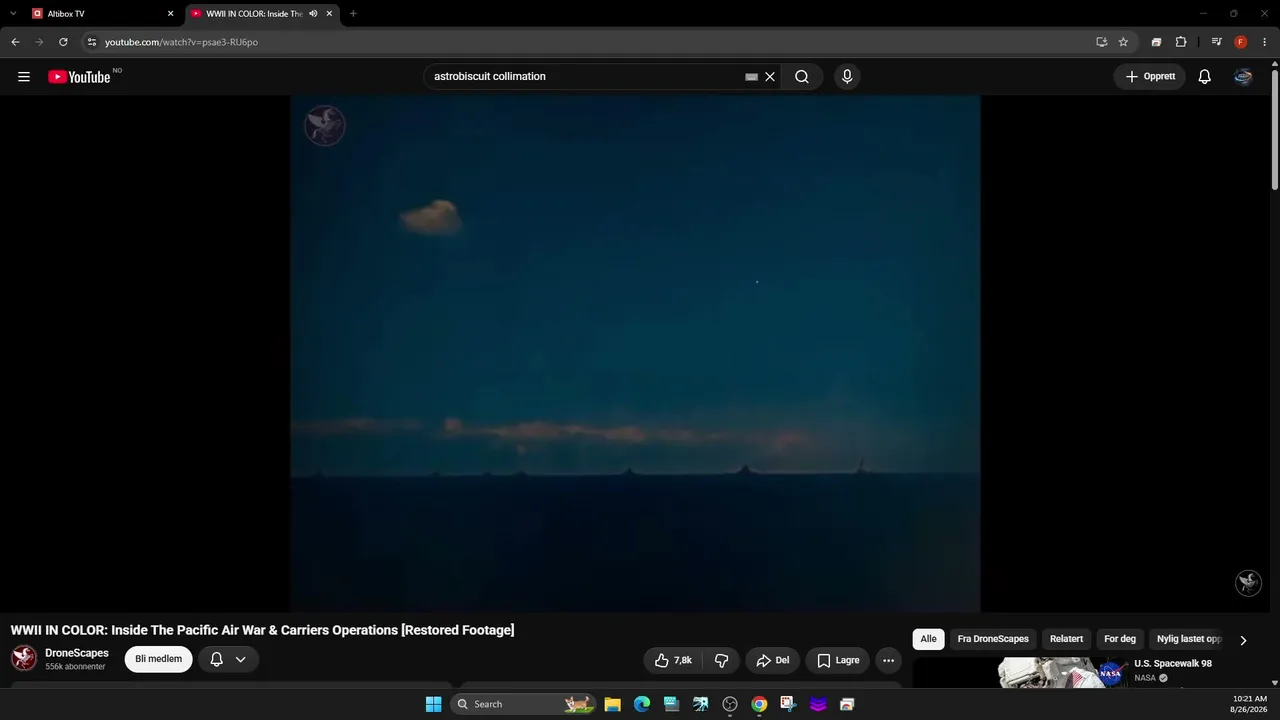The width and height of the screenshot is (1280, 720).
Task: Open YouTube notifications bell
Action: pyautogui.click(x=1205, y=77)
